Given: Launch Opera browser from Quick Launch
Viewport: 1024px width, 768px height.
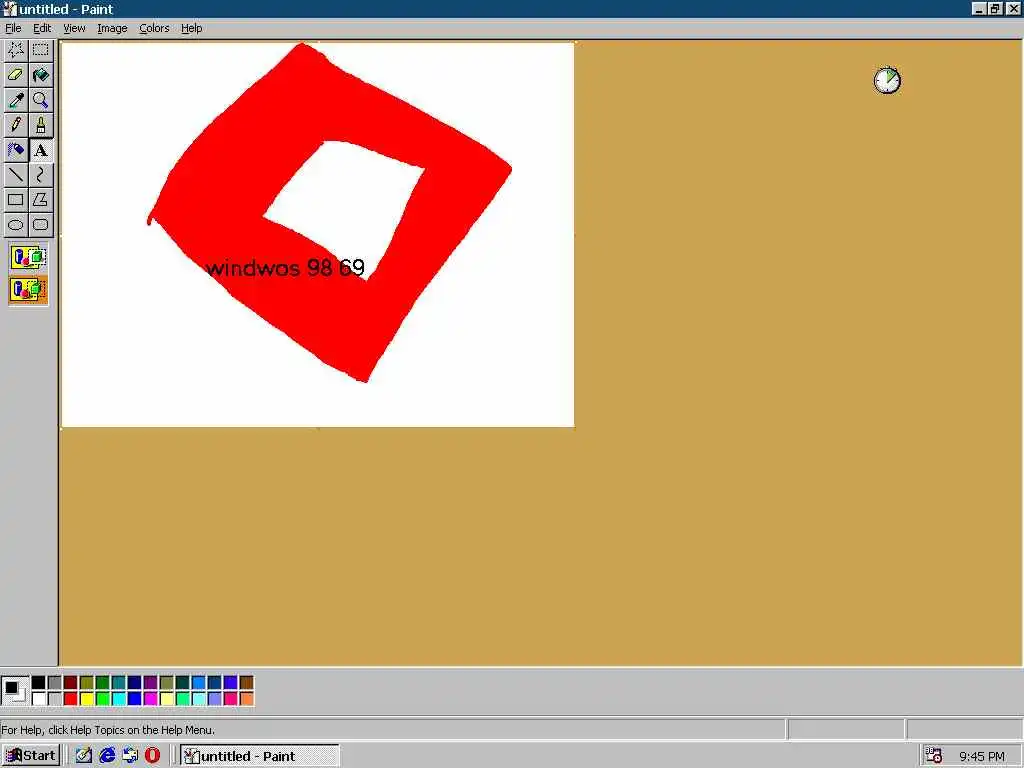Looking at the screenshot, I should point(153,756).
